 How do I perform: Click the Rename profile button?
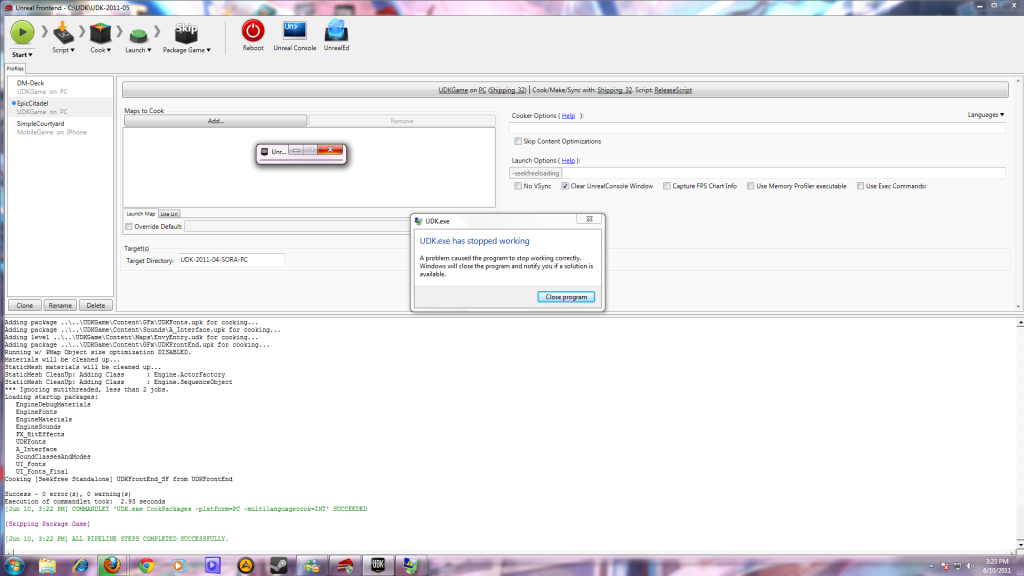[60, 306]
